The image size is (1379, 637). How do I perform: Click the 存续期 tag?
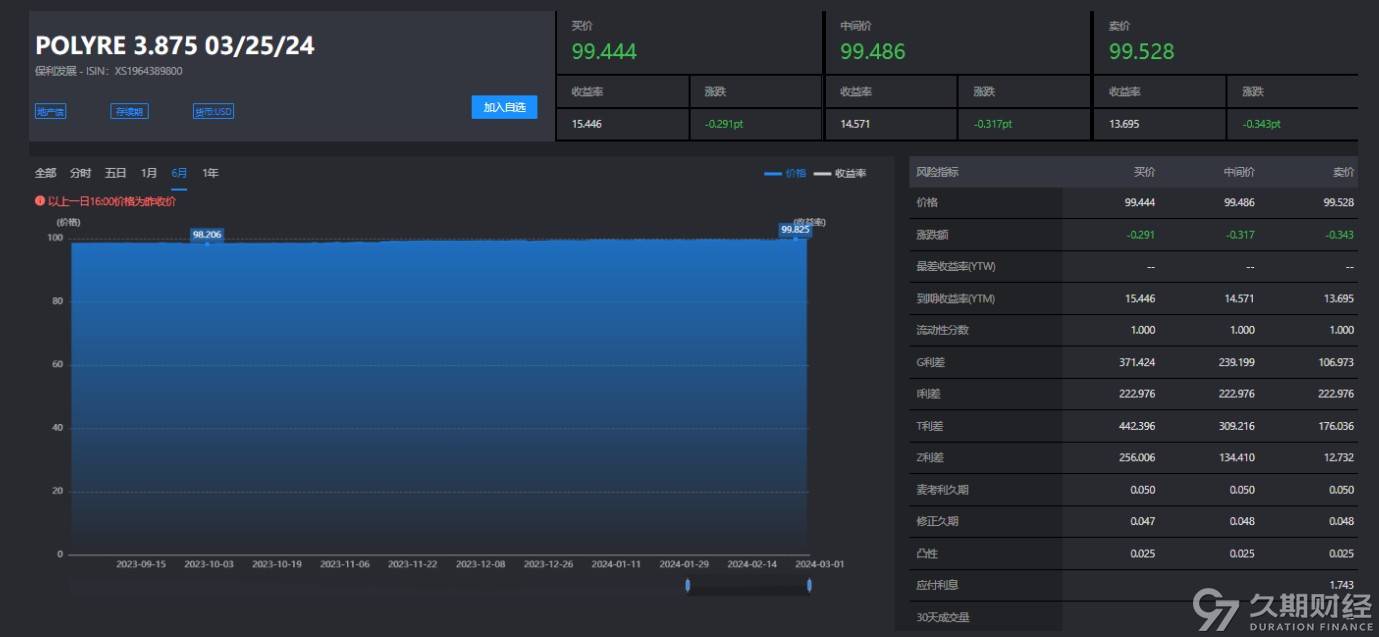tap(129, 111)
